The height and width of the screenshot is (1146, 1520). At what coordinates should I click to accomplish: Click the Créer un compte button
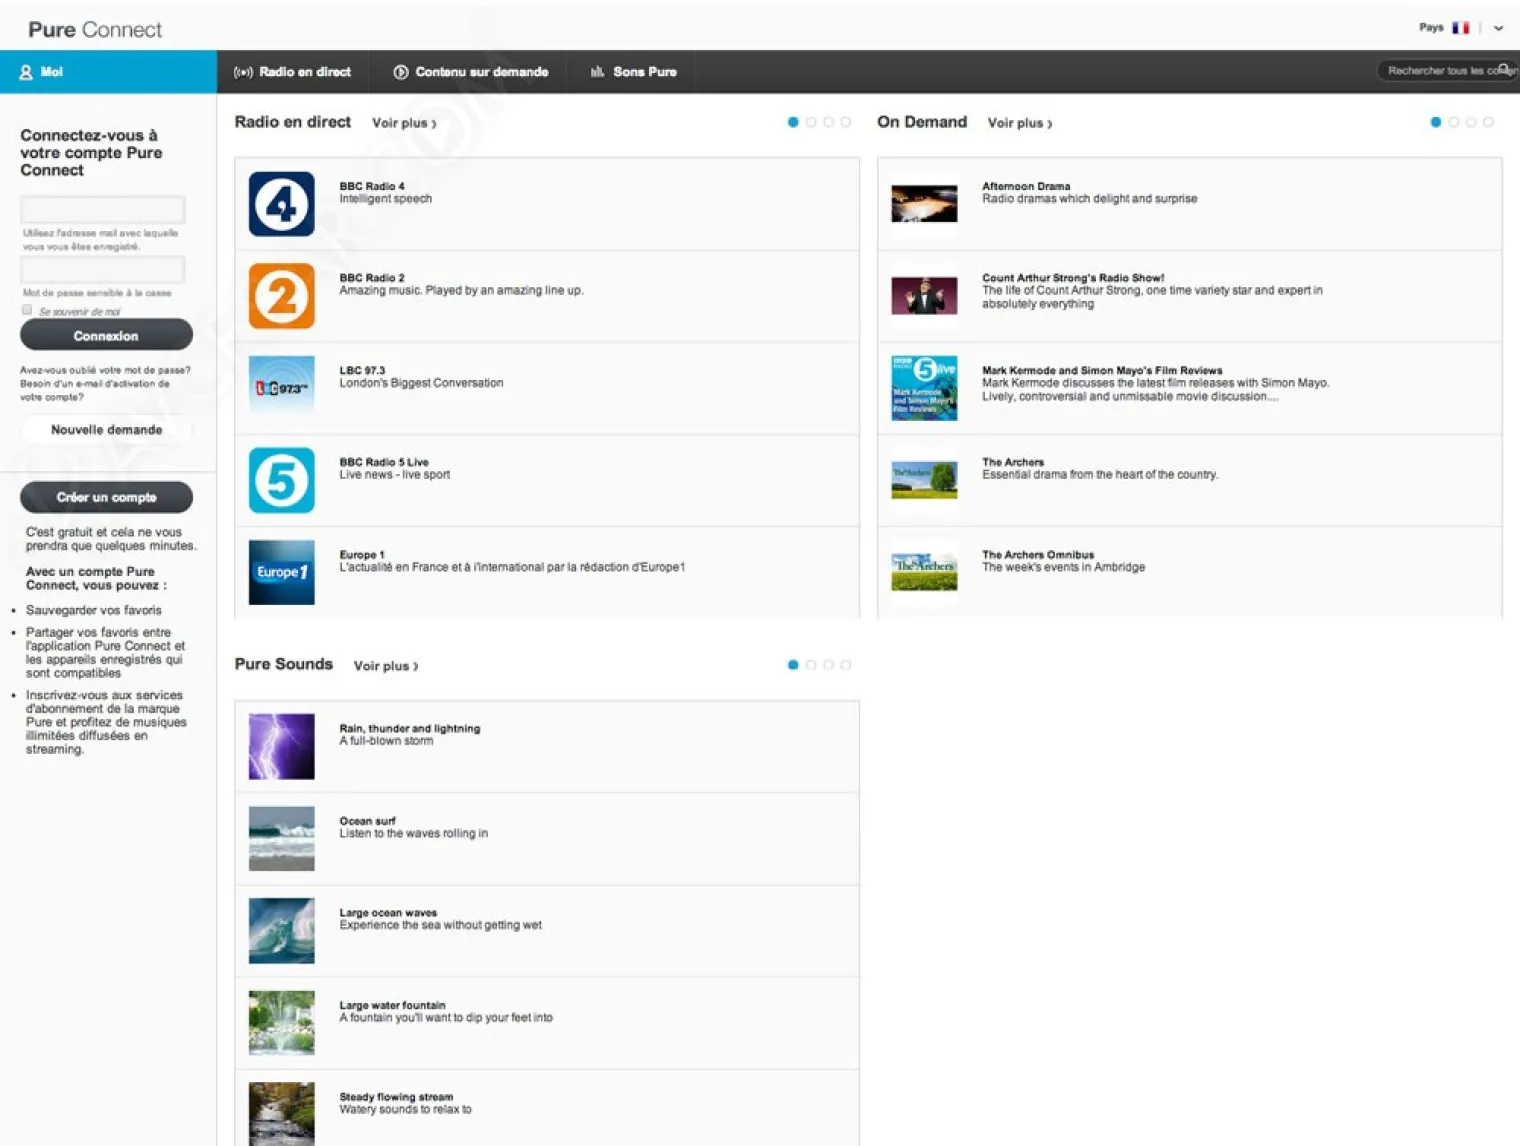coord(106,497)
